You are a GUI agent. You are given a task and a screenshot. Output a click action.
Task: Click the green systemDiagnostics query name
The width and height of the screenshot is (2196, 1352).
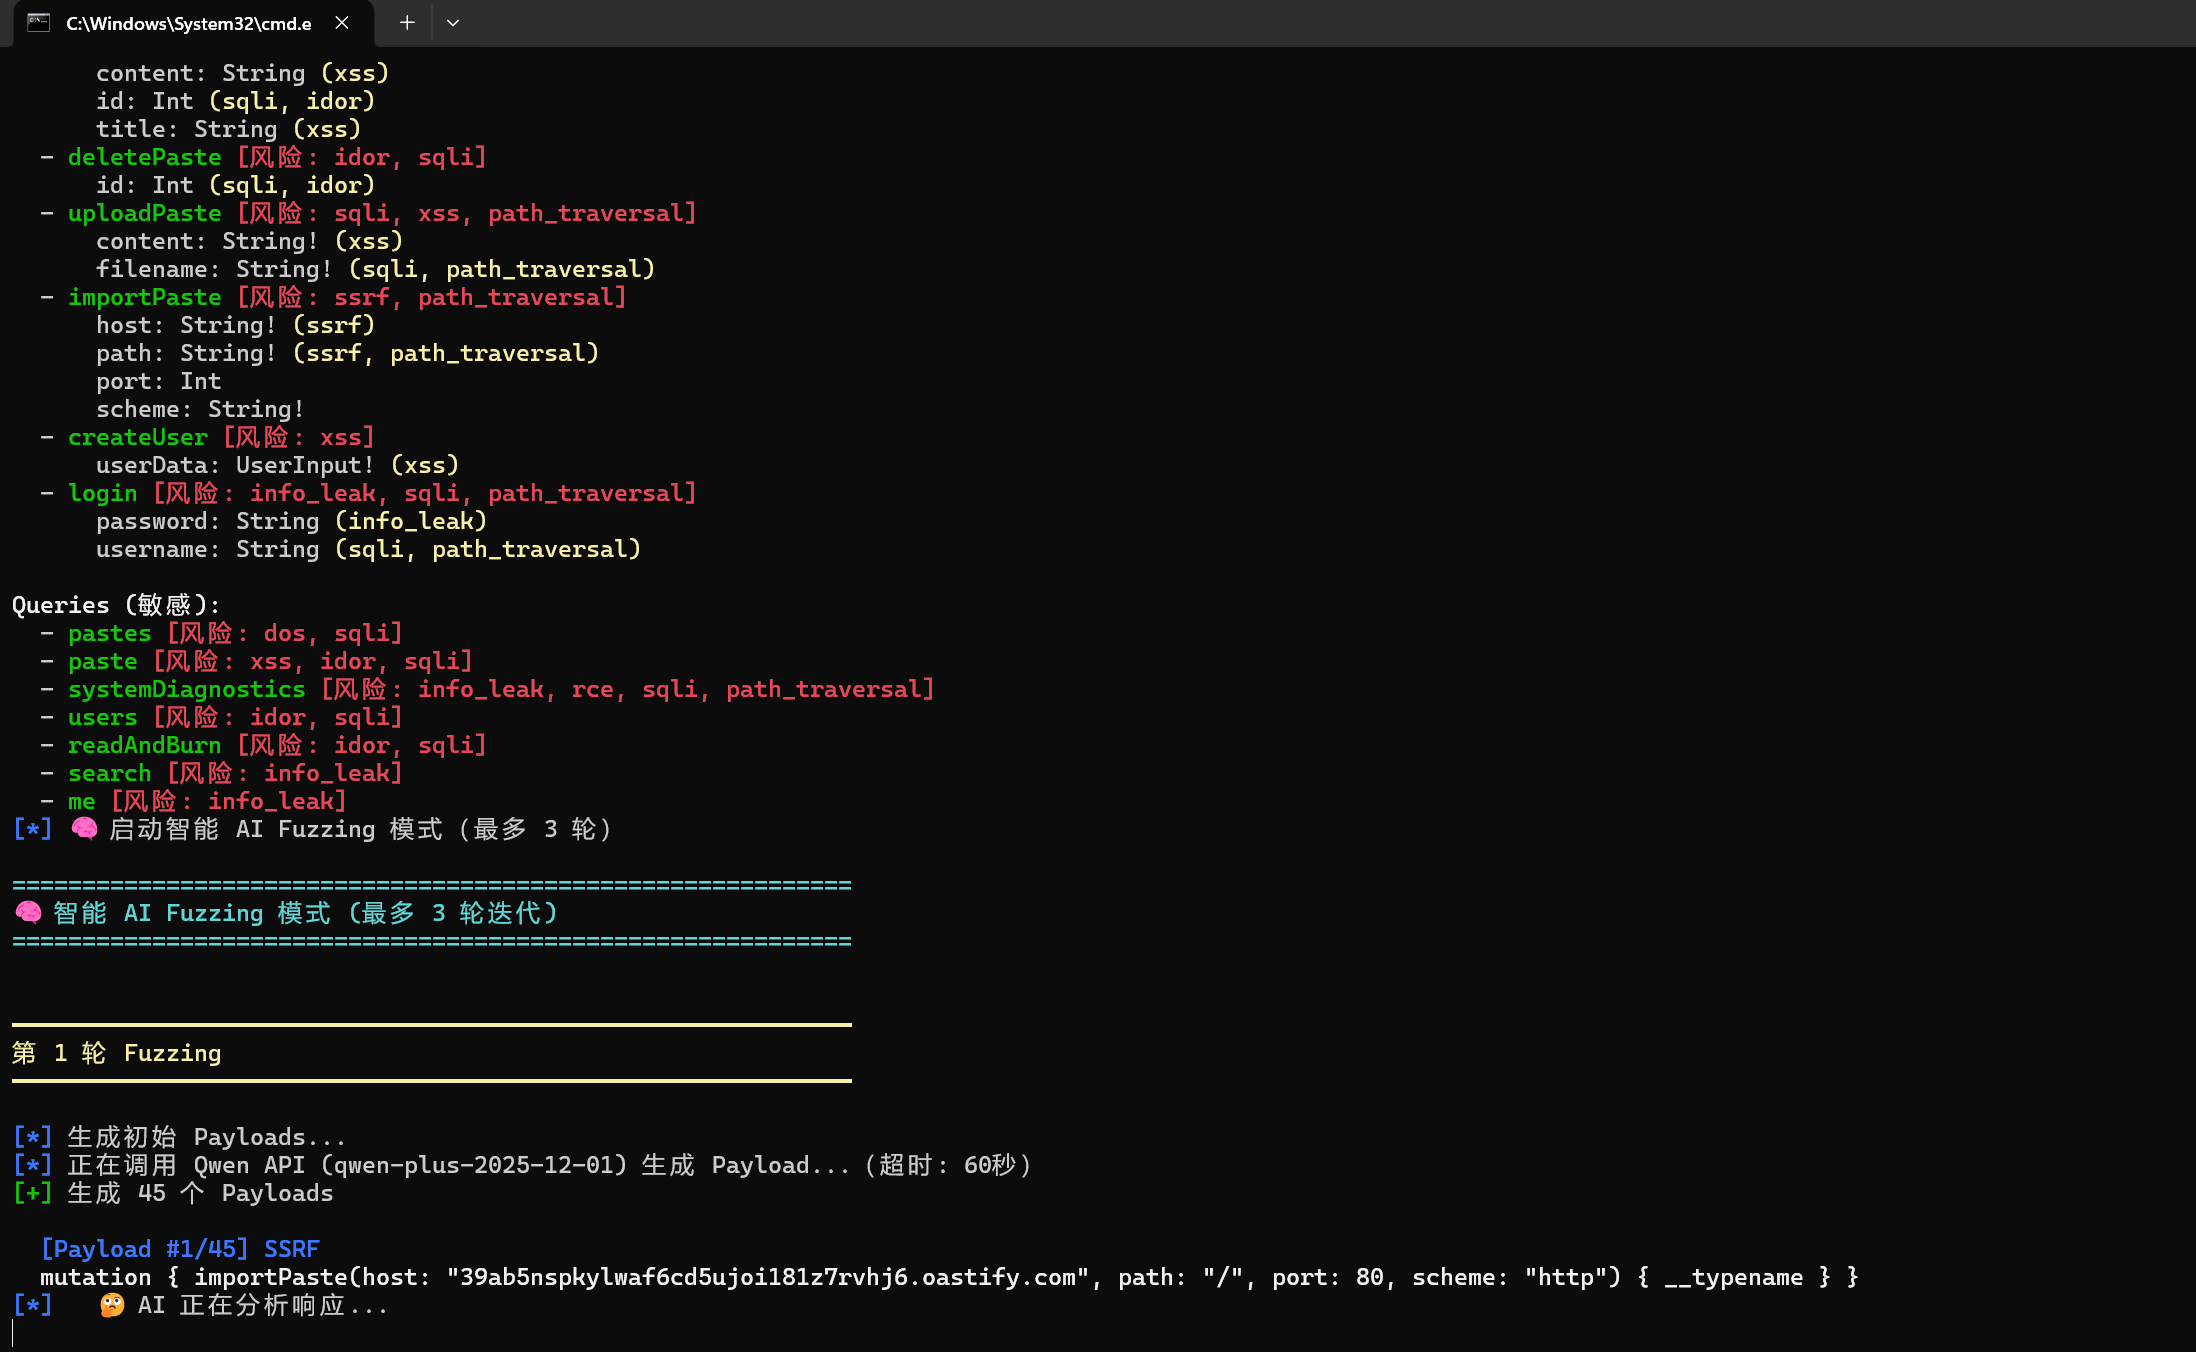(186, 689)
